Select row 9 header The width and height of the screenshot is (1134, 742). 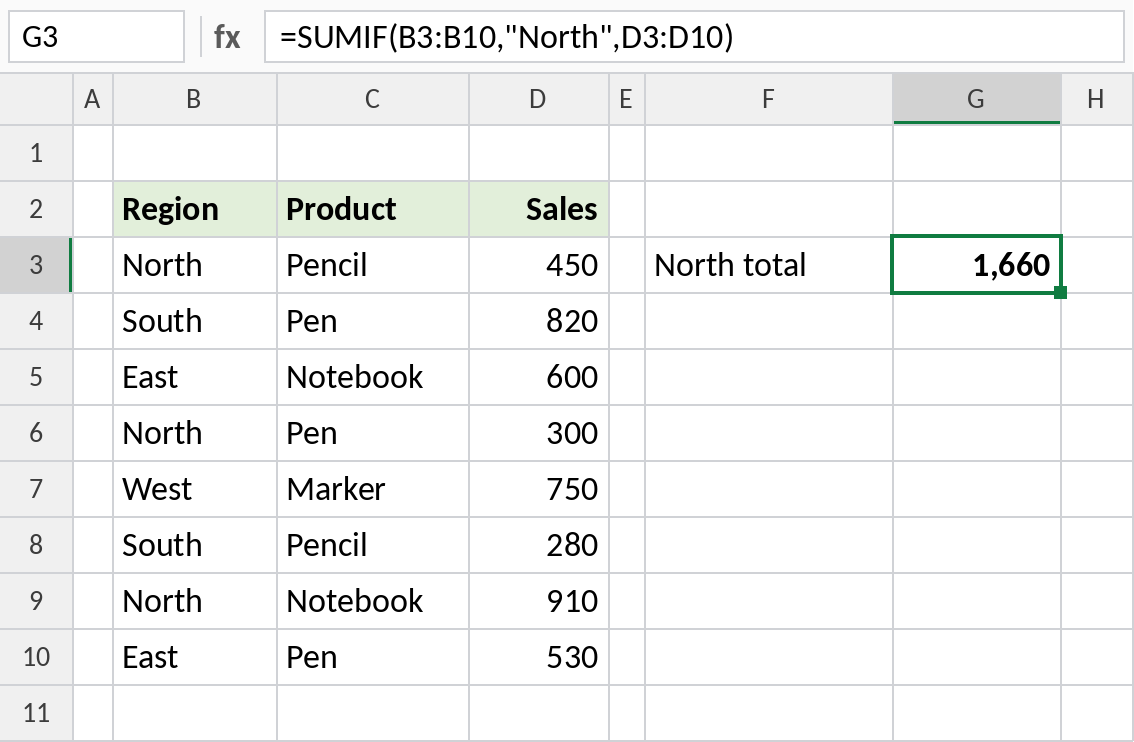coord(36,601)
